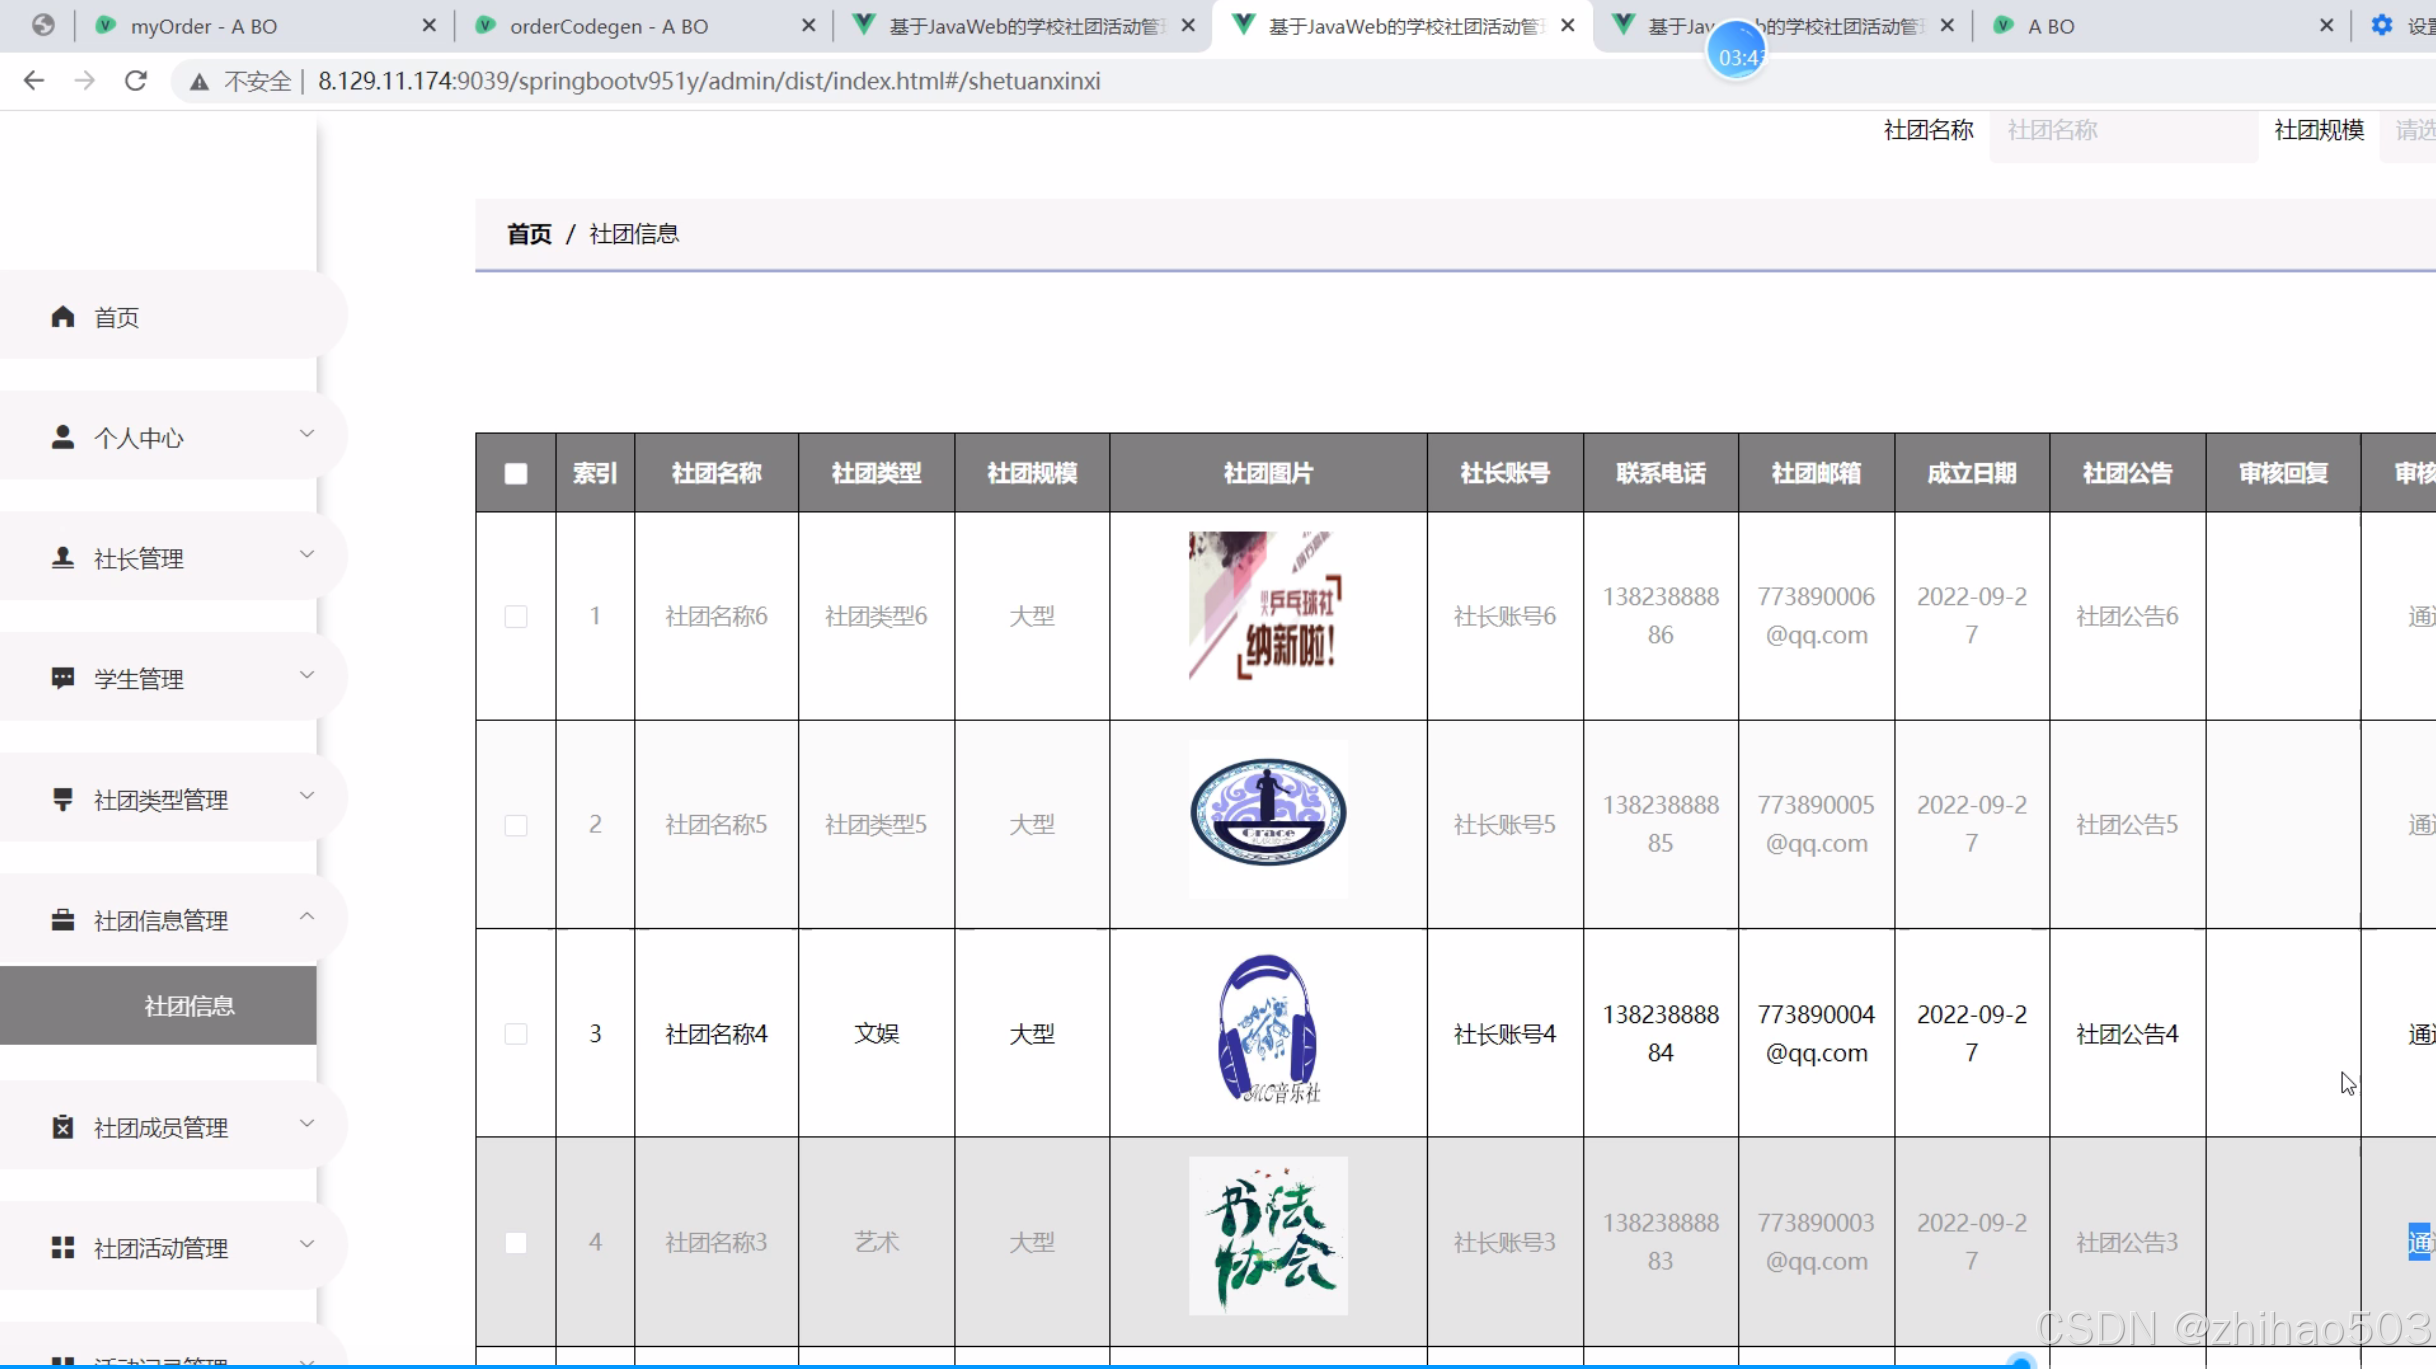Click the browser back arrow
Viewport: 2436px width, 1369px height.
(34, 81)
